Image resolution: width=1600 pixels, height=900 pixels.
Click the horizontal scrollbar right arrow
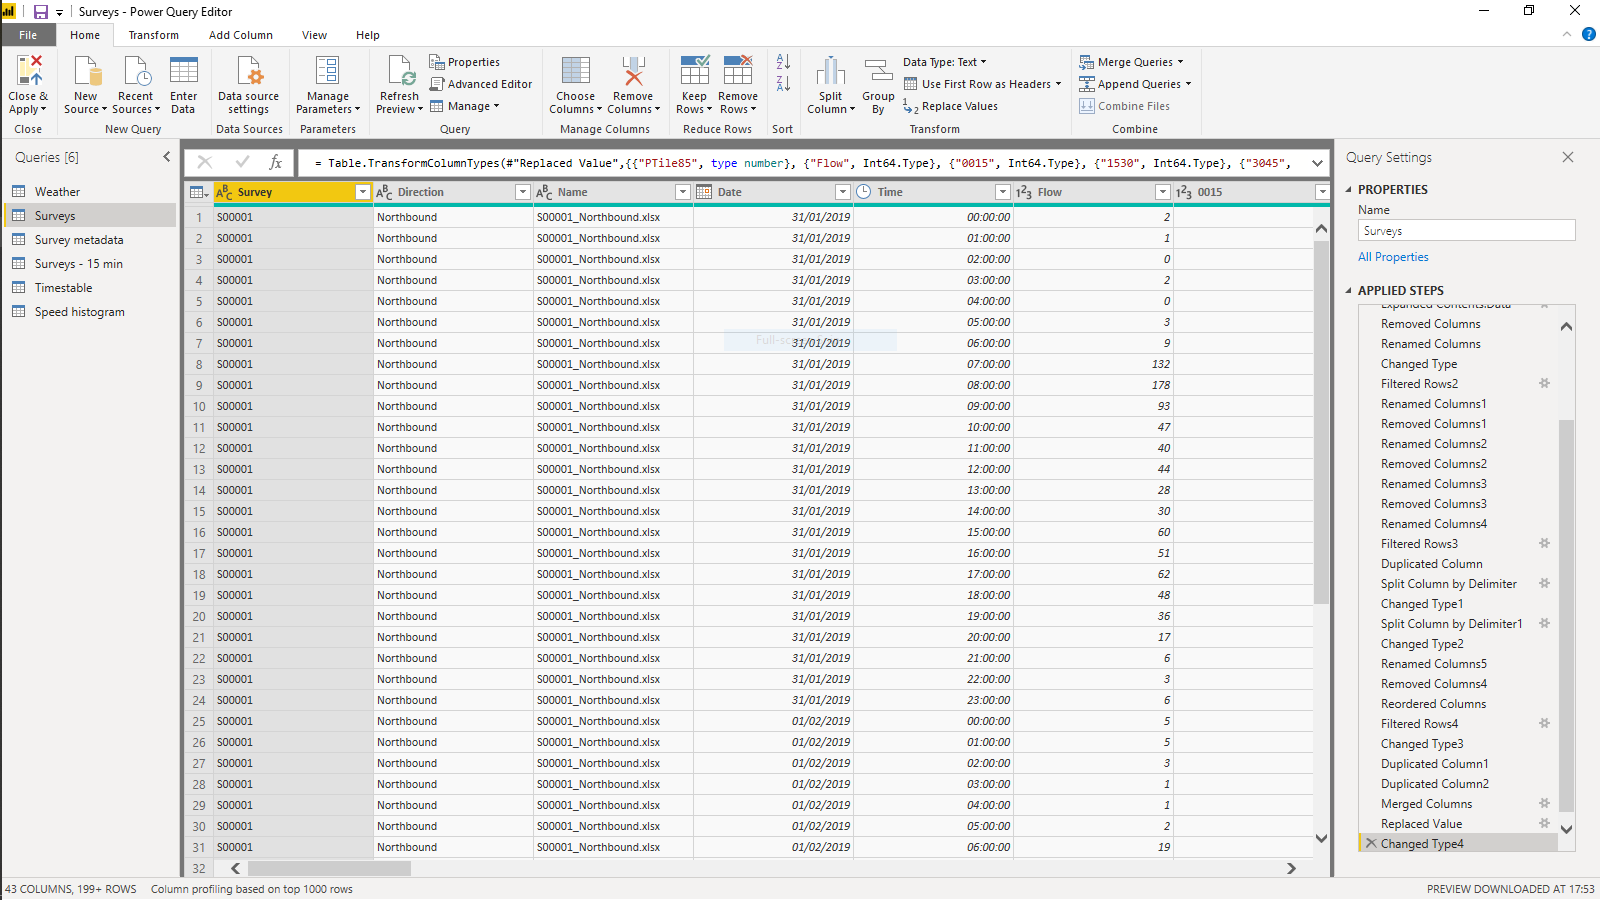1291,868
